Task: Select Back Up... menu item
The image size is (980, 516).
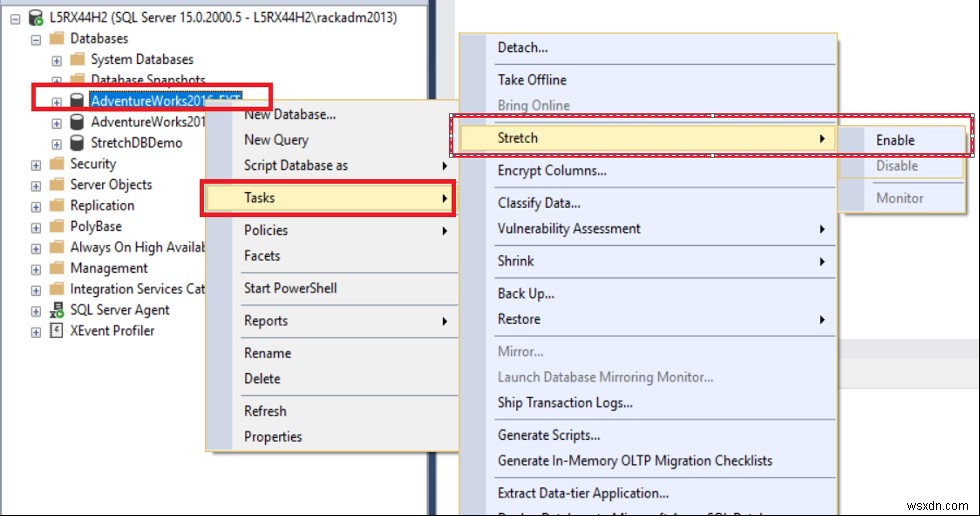Action: [649, 294]
